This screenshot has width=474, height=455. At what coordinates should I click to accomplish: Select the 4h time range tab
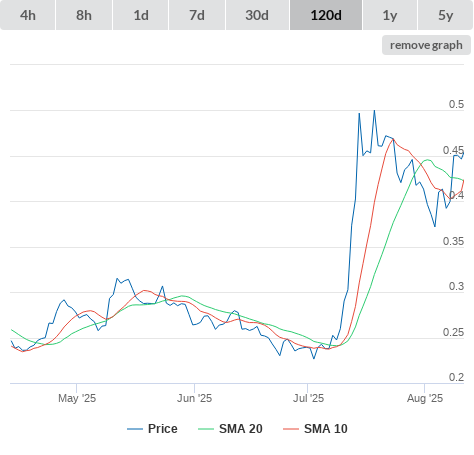(28, 15)
